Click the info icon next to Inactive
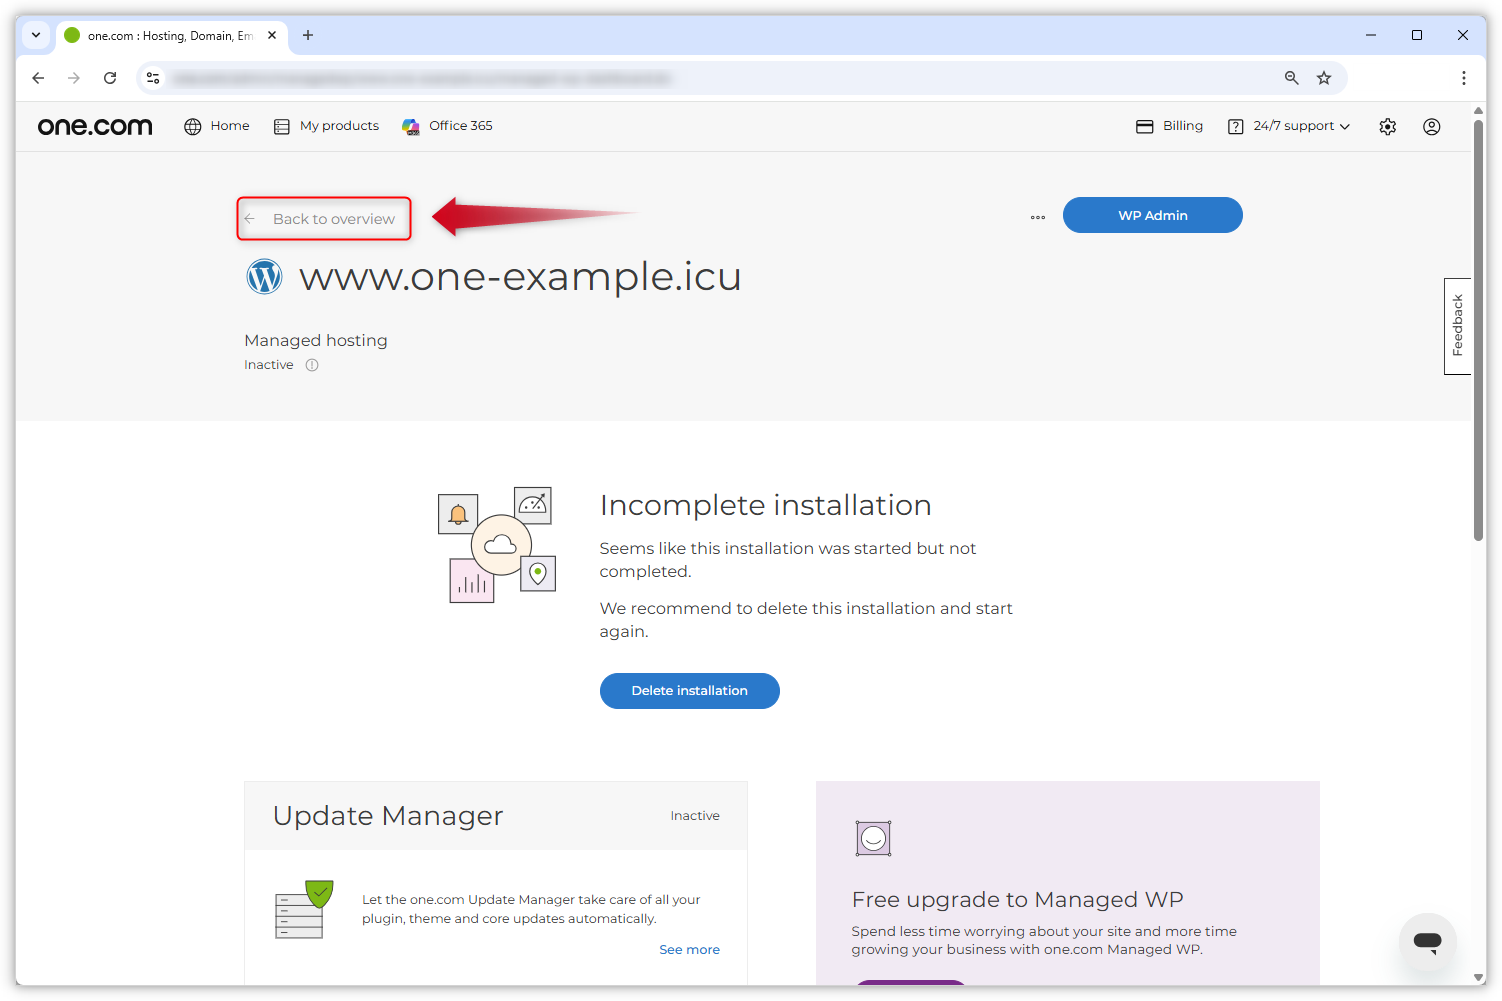 point(312,365)
